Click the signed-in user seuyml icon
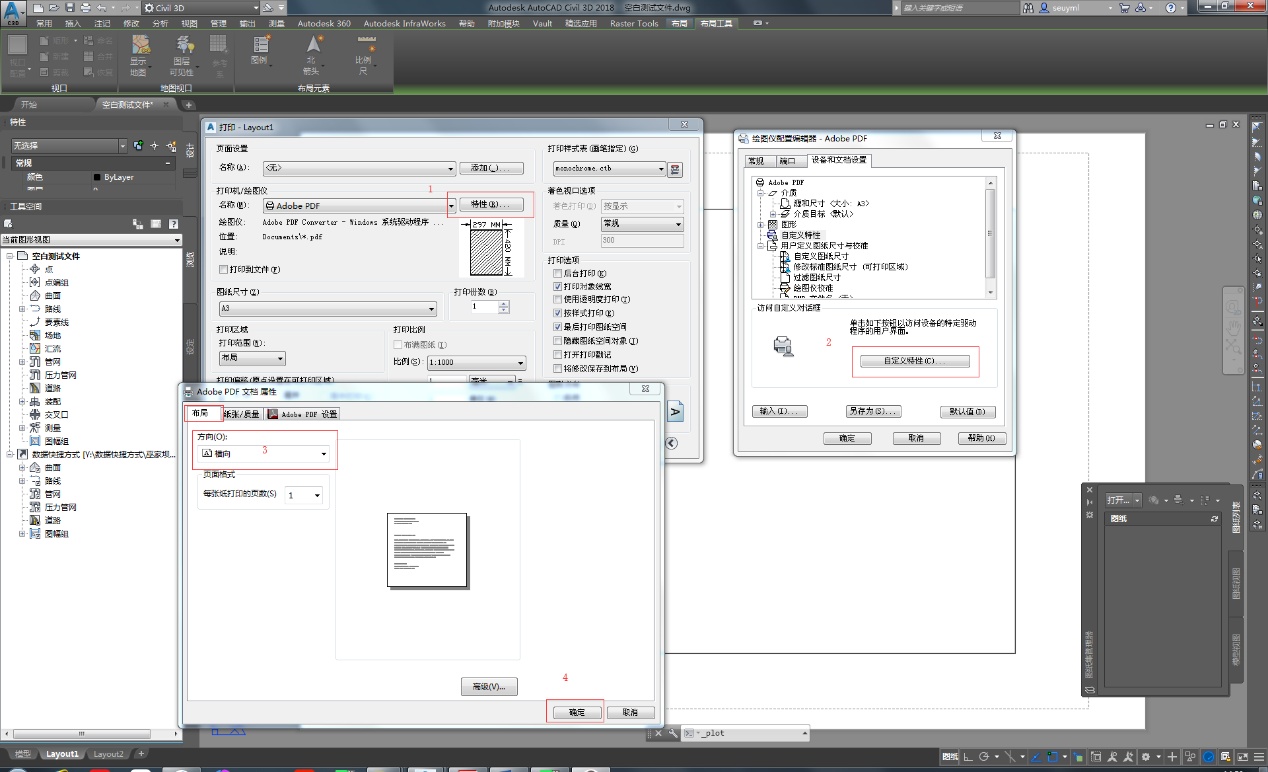Image resolution: width=1268 pixels, height=772 pixels. (1043, 7)
